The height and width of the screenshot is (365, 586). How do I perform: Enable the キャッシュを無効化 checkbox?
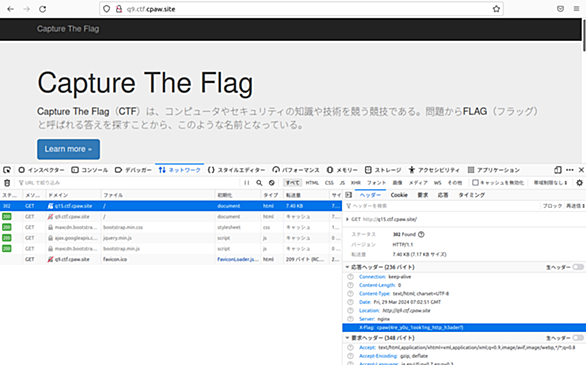(475, 183)
